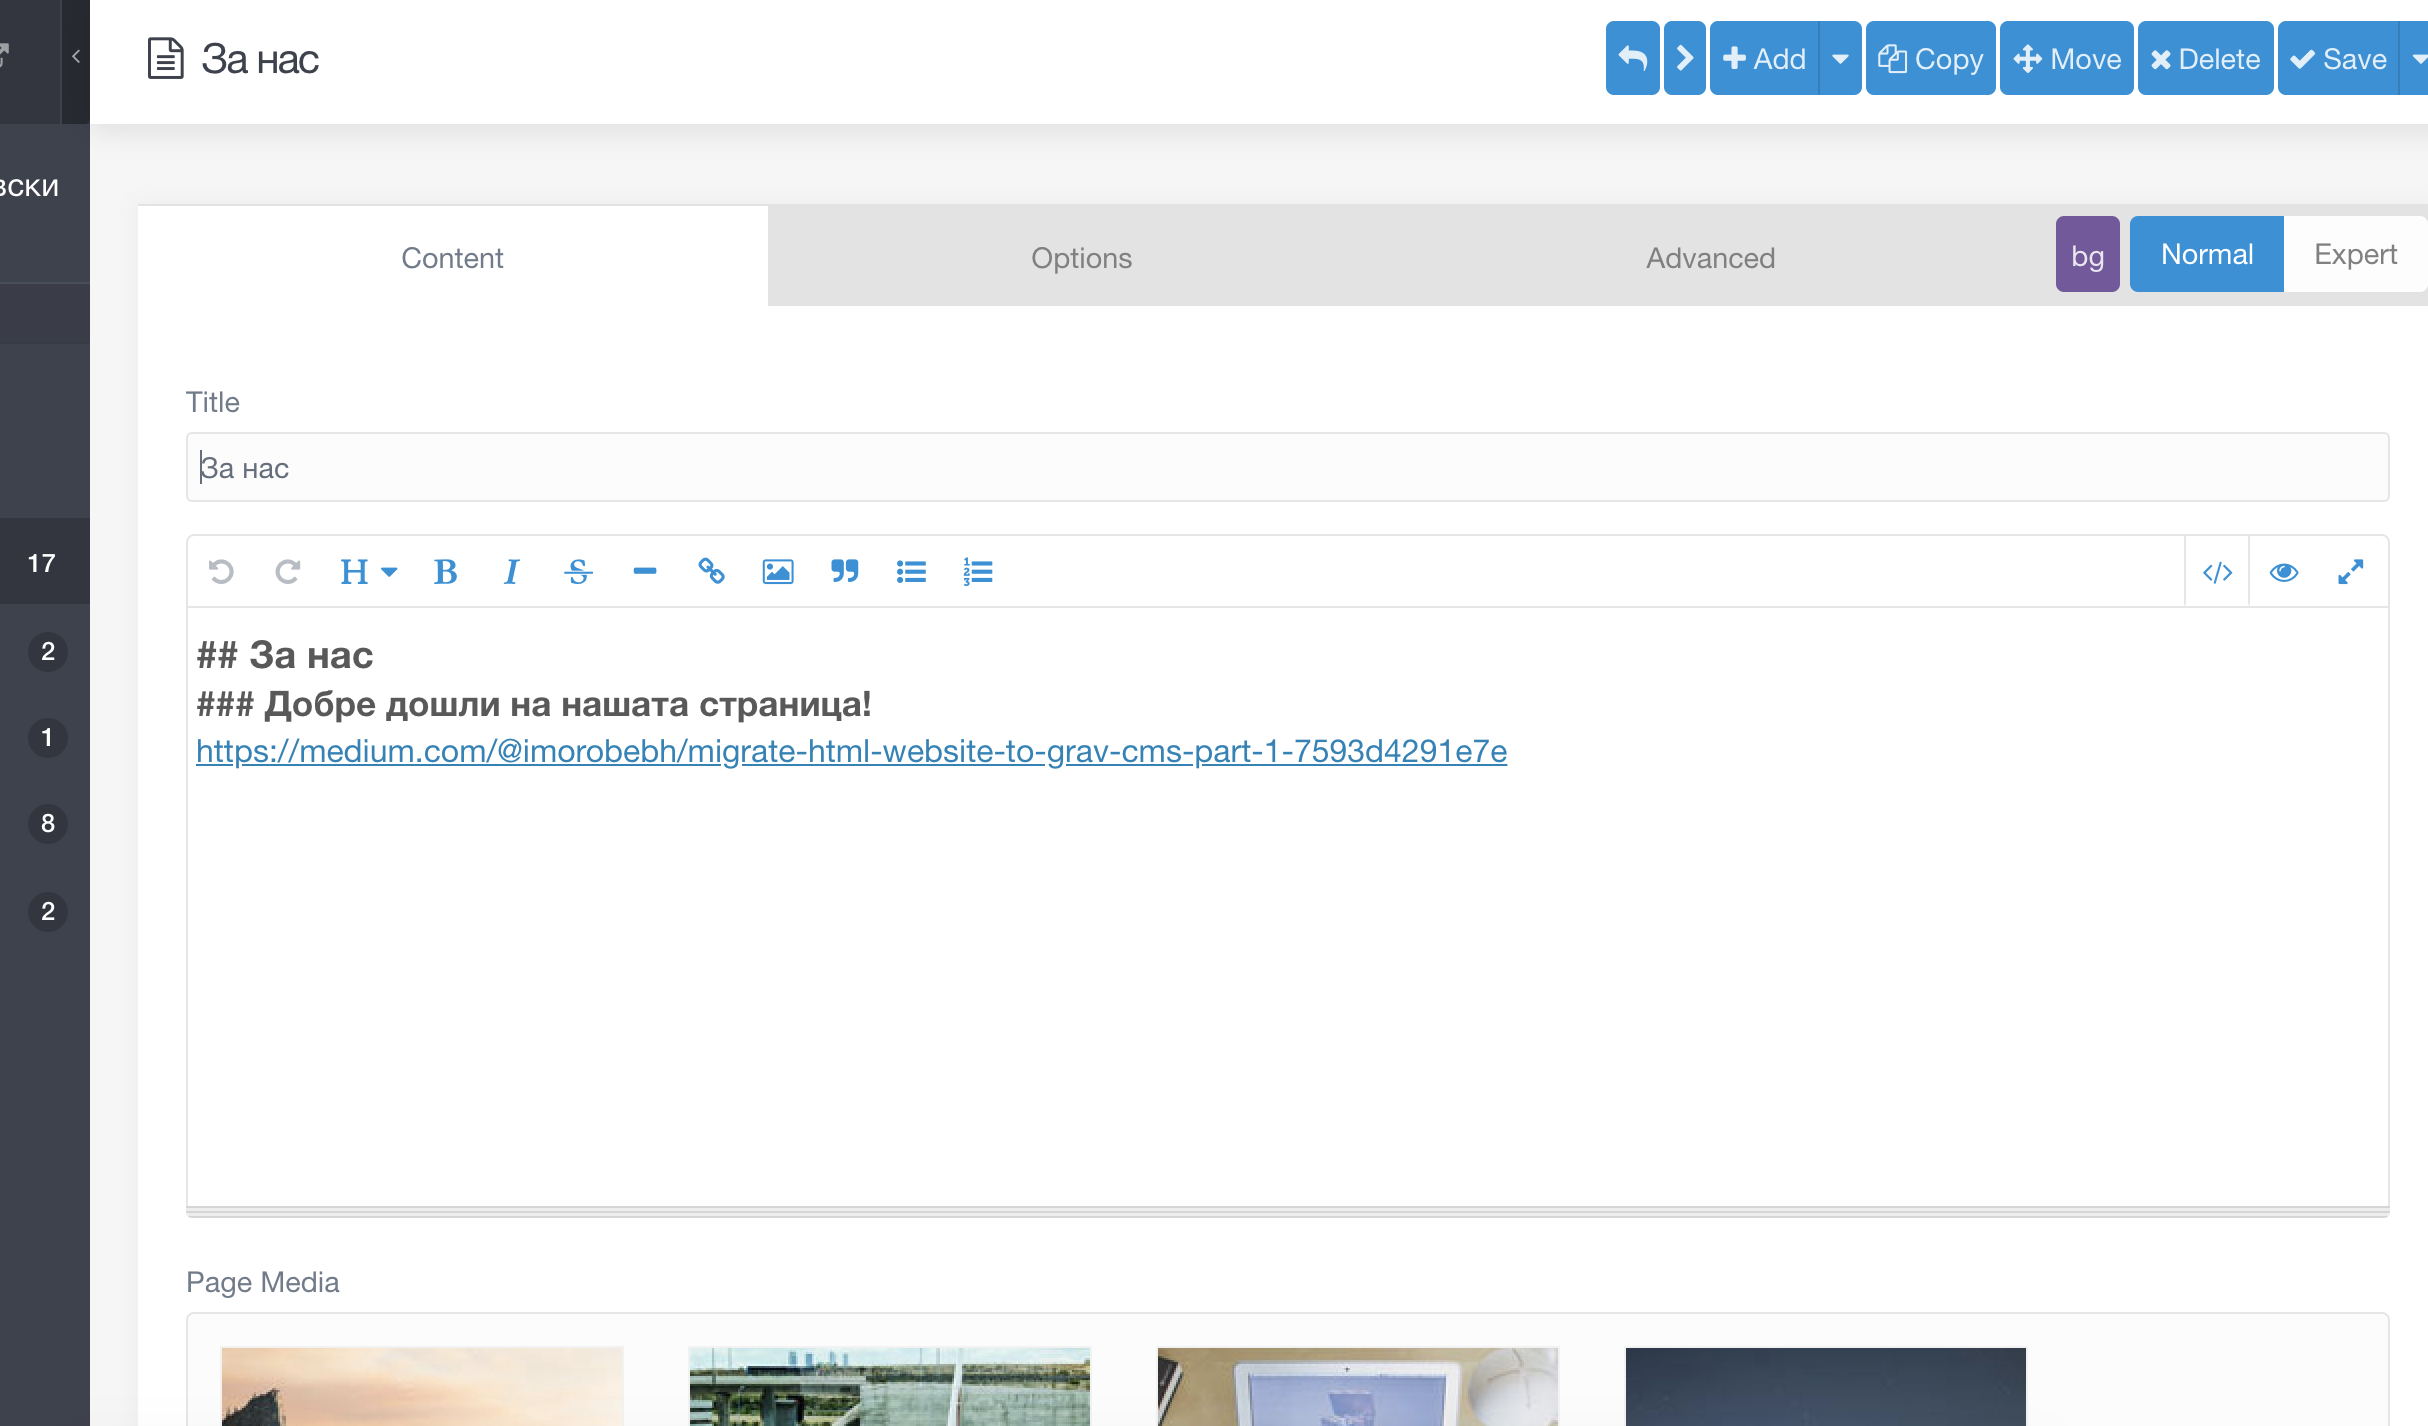This screenshot has width=2428, height=1426.
Task: Insert an image with the picture icon
Action: pos(778,571)
